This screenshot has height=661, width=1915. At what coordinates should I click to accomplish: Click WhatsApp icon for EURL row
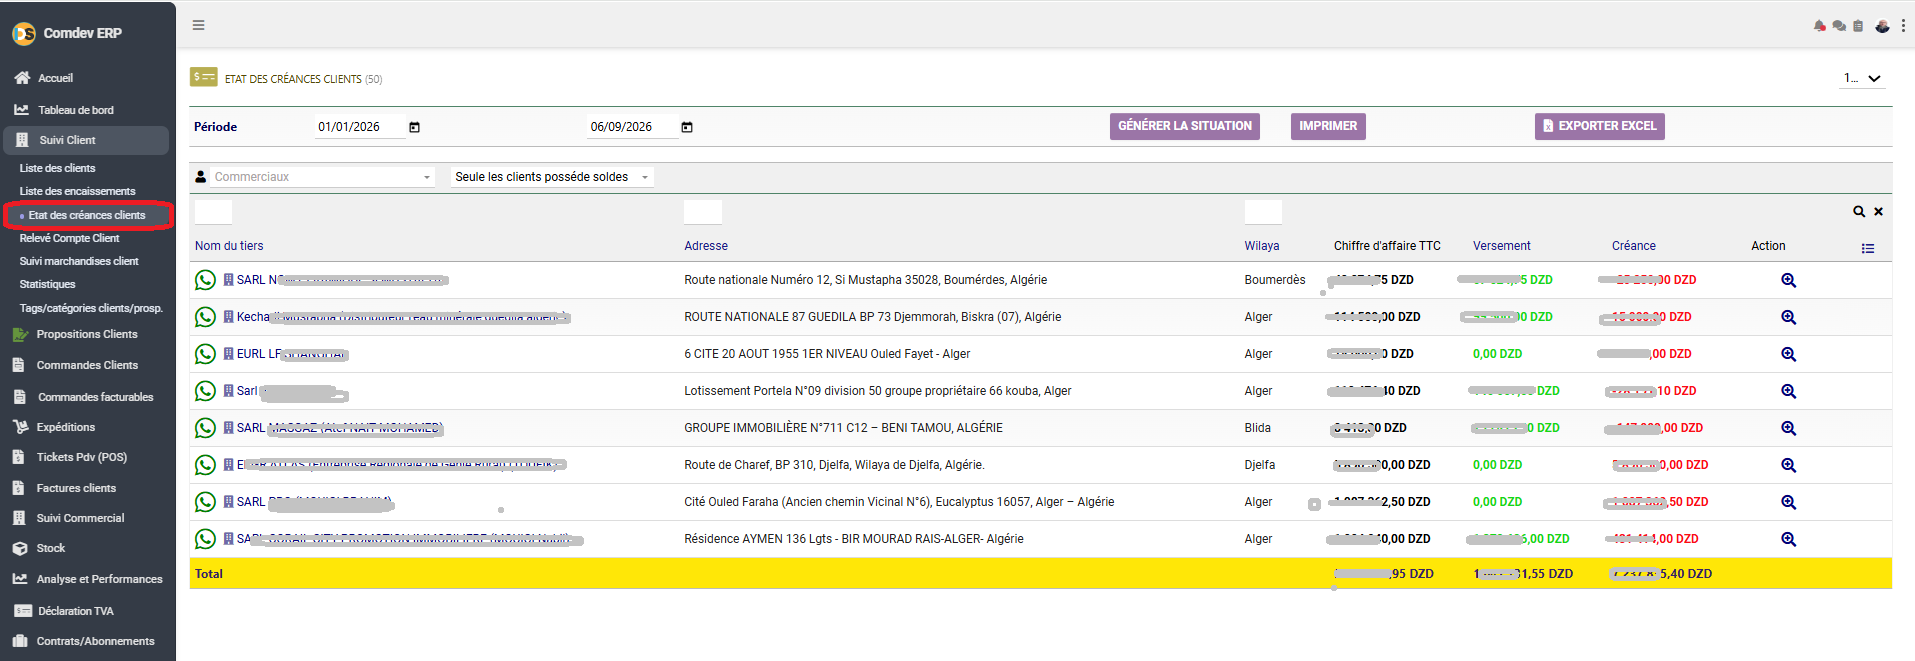(x=205, y=354)
